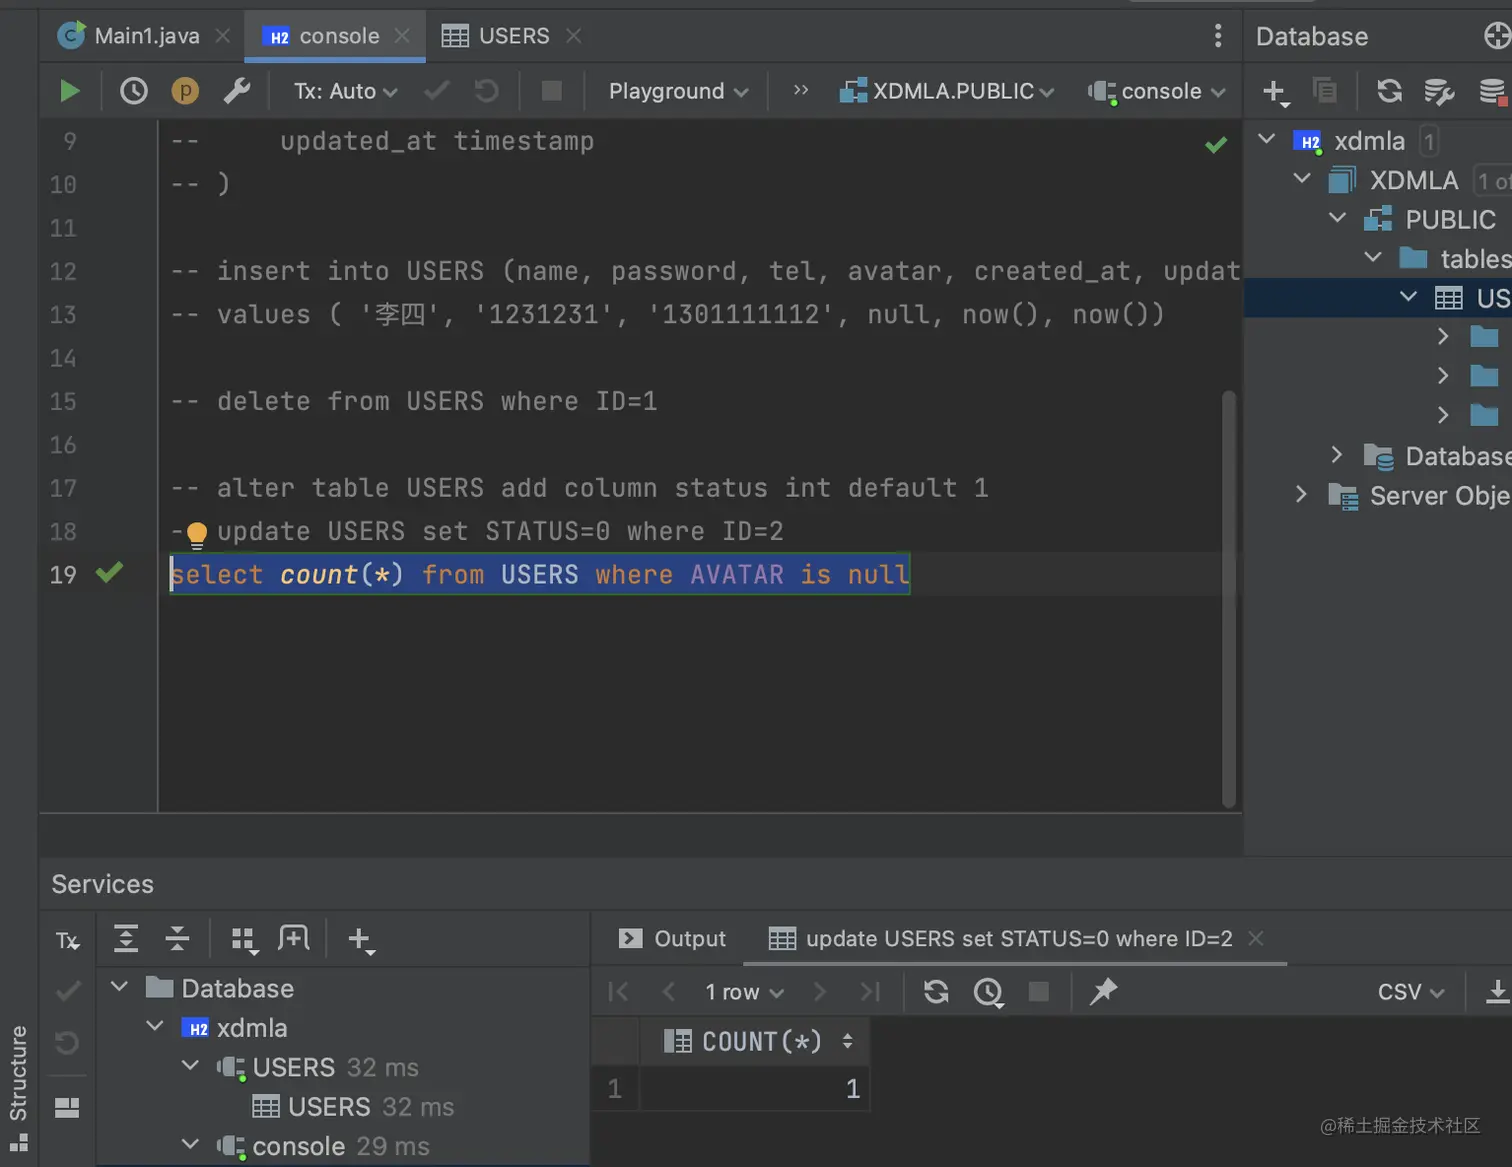This screenshot has height=1167, width=1512.
Task: Open in new tab icon in Services
Action: (x=293, y=939)
